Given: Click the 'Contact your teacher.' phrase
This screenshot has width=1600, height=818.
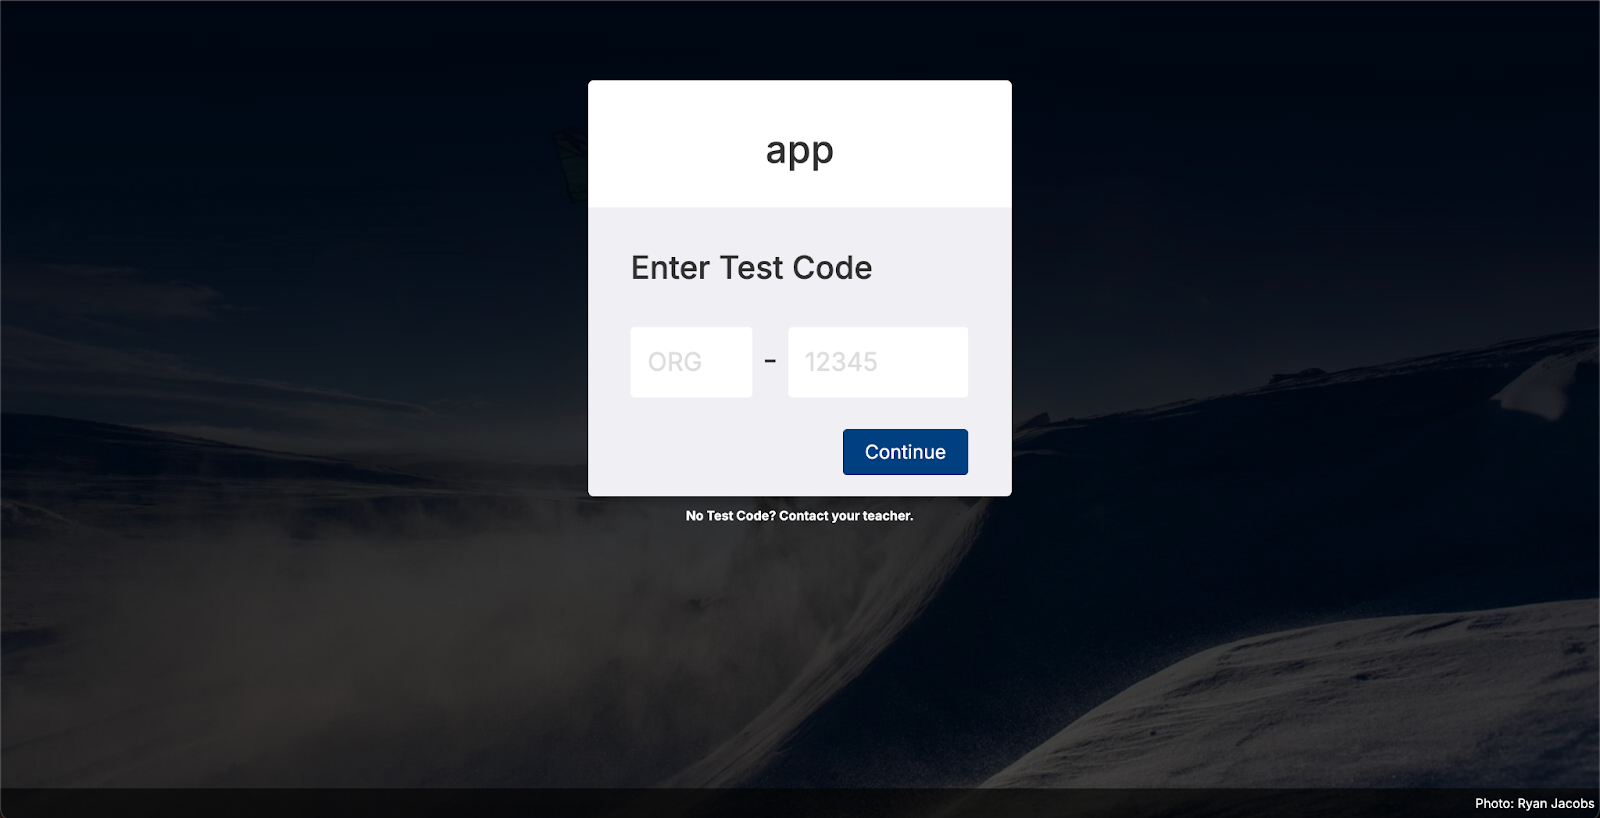Looking at the screenshot, I should 846,516.
